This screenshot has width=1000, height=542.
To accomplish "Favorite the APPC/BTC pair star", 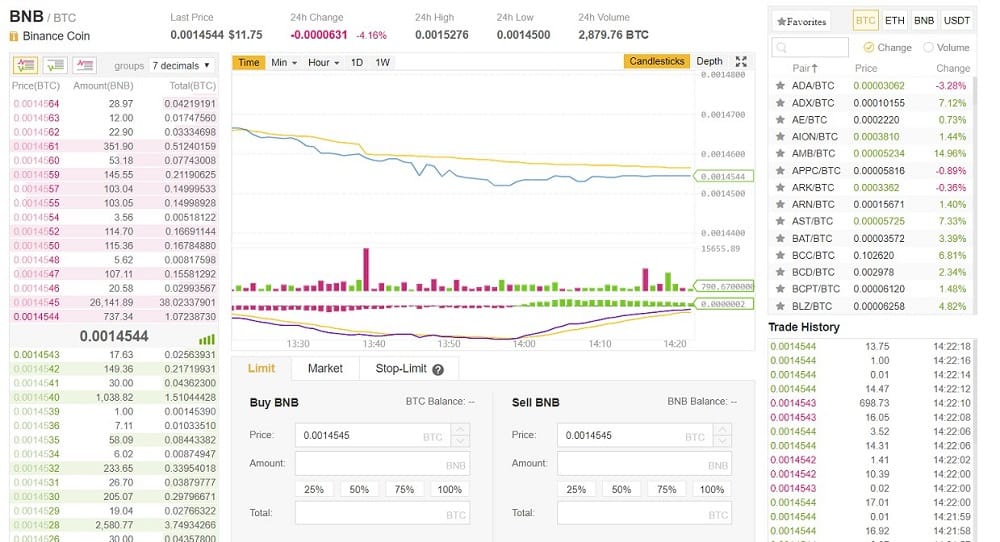I will (779, 170).
